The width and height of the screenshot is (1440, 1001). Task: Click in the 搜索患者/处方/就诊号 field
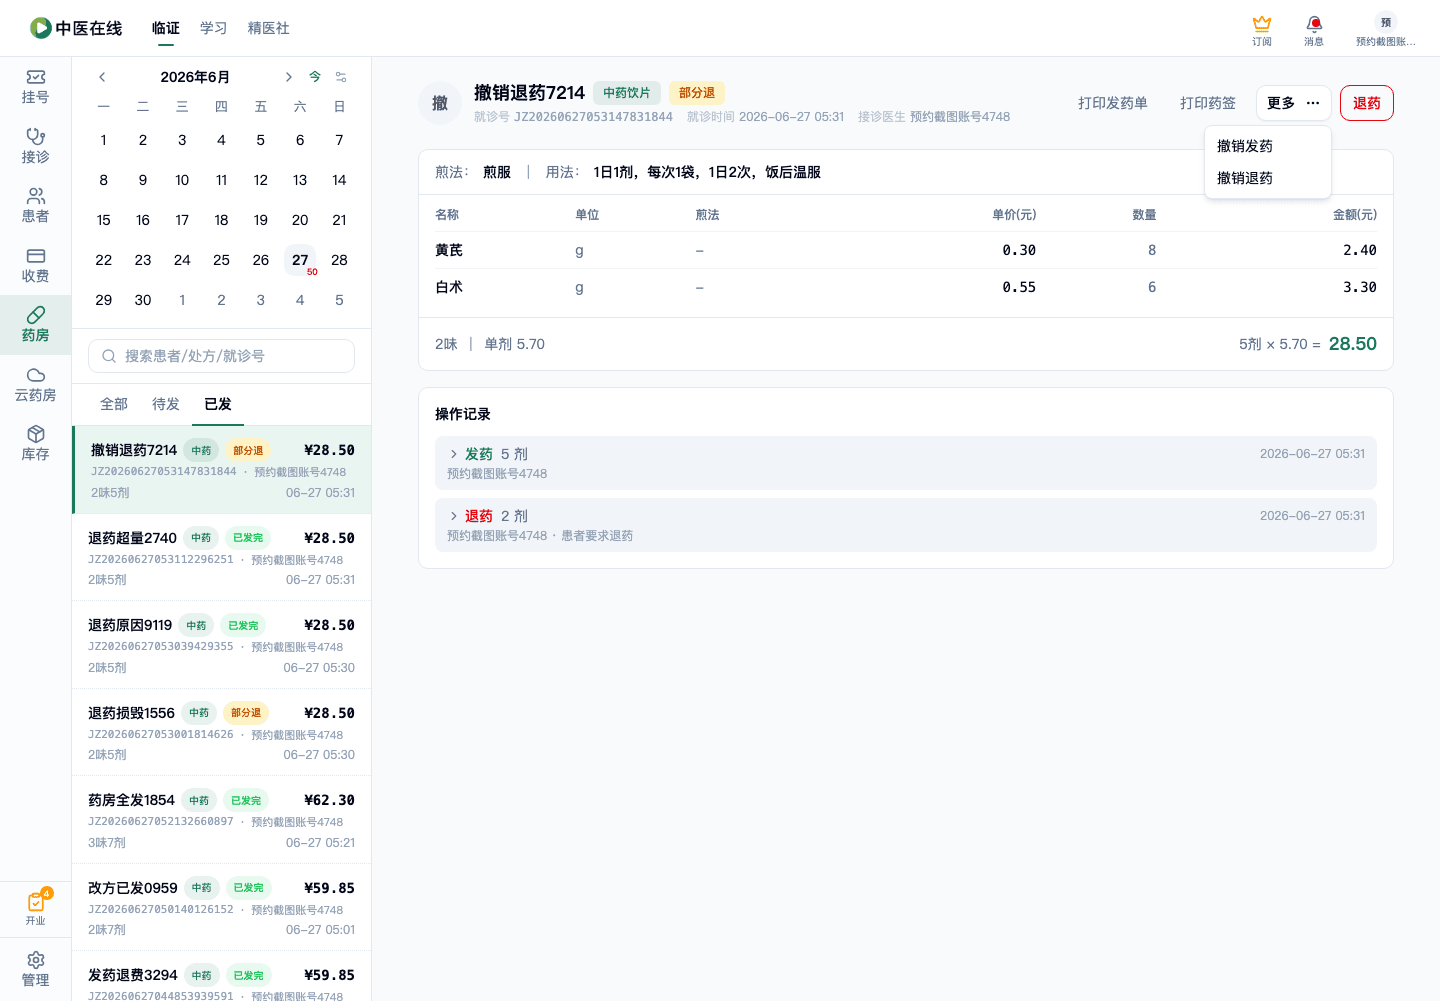[221, 356]
